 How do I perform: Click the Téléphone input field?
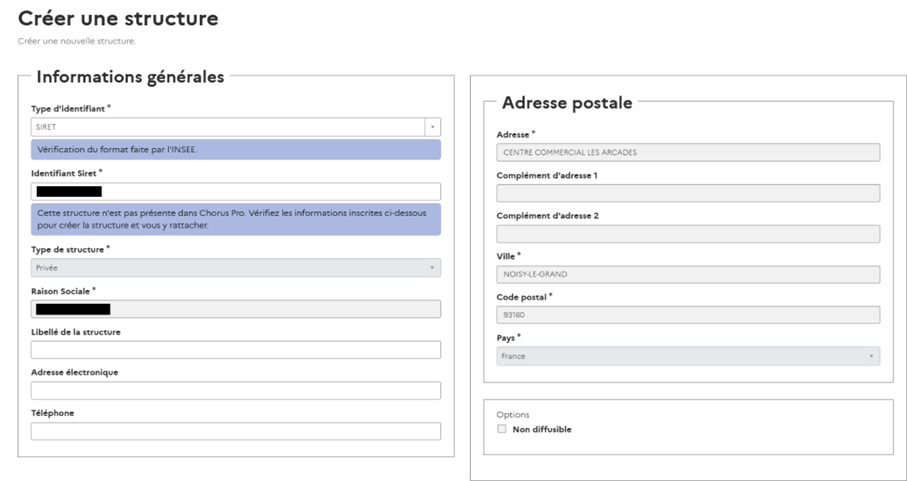click(235, 431)
